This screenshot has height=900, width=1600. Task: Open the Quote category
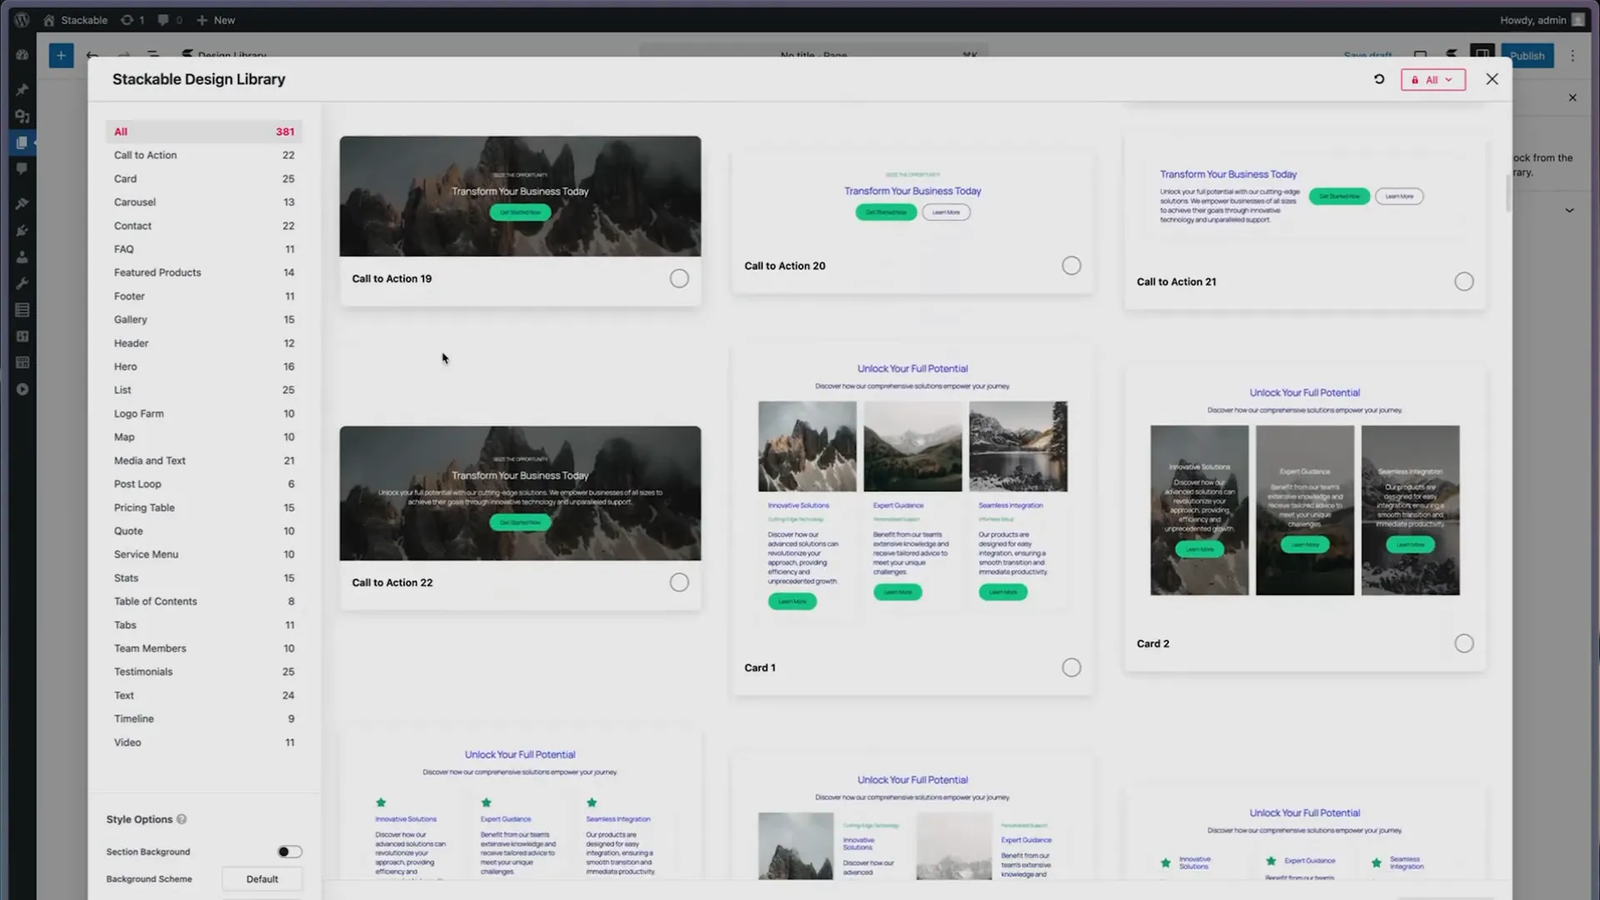pyautogui.click(x=204, y=531)
